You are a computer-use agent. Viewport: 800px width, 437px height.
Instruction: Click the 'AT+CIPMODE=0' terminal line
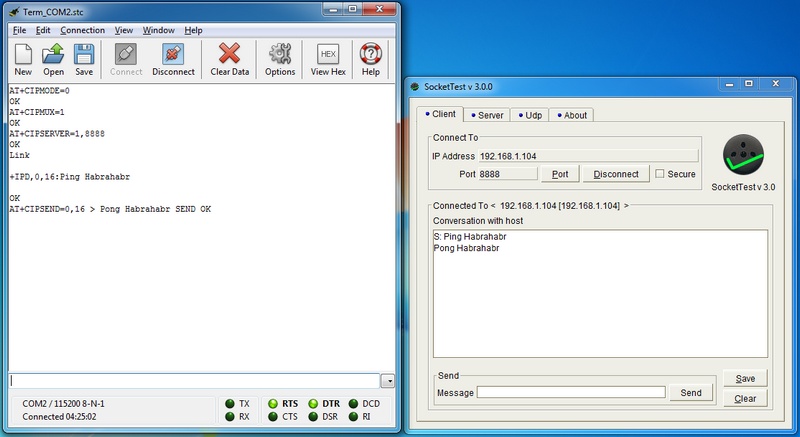pyautogui.click(x=39, y=91)
